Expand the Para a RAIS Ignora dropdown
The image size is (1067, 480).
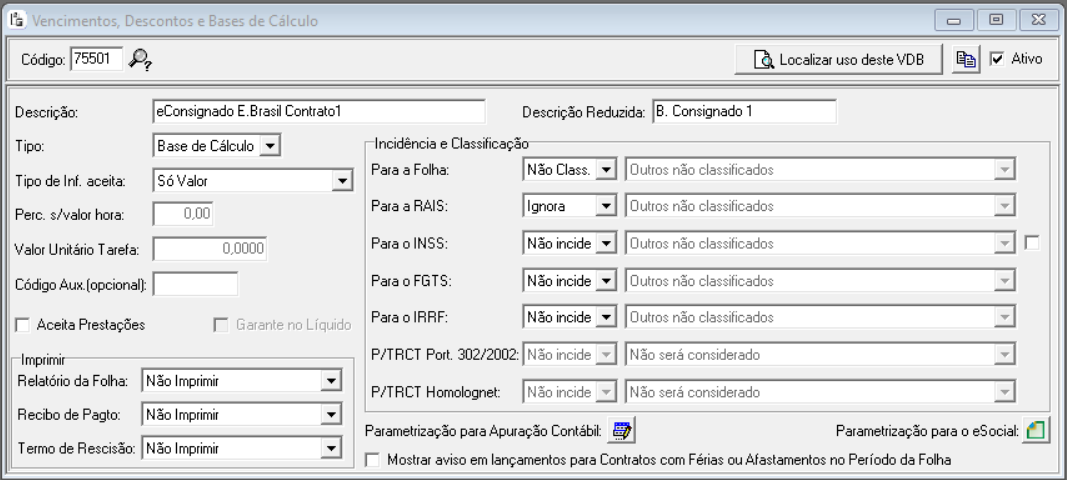pos(606,206)
